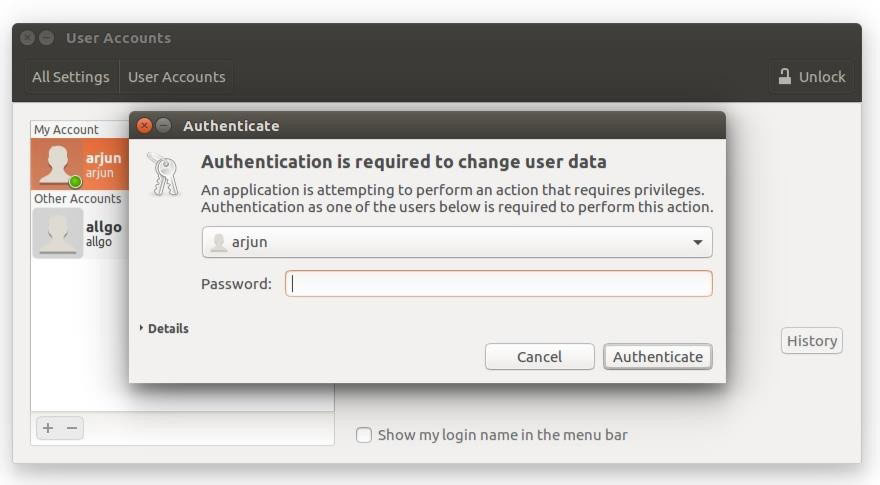Click the allgo account avatar

pyautogui.click(x=57, y=234)
